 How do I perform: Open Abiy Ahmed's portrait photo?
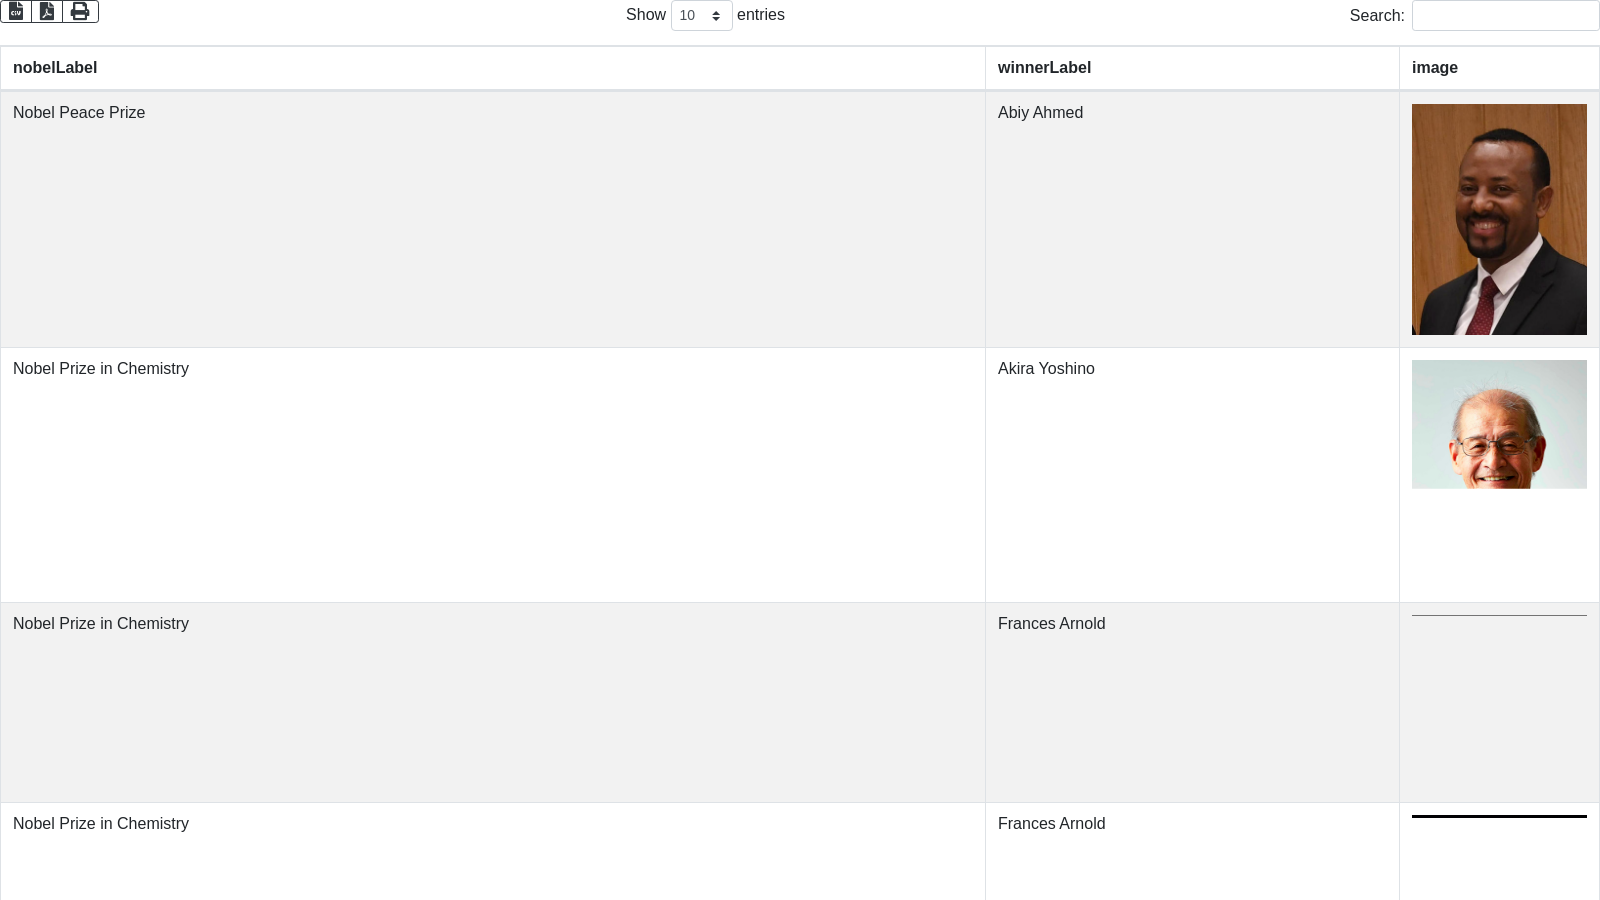(x=1499, y=219)
